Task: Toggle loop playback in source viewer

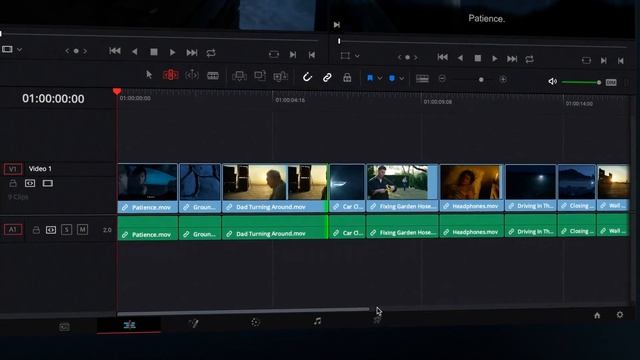Action: (x=211, y=53)
